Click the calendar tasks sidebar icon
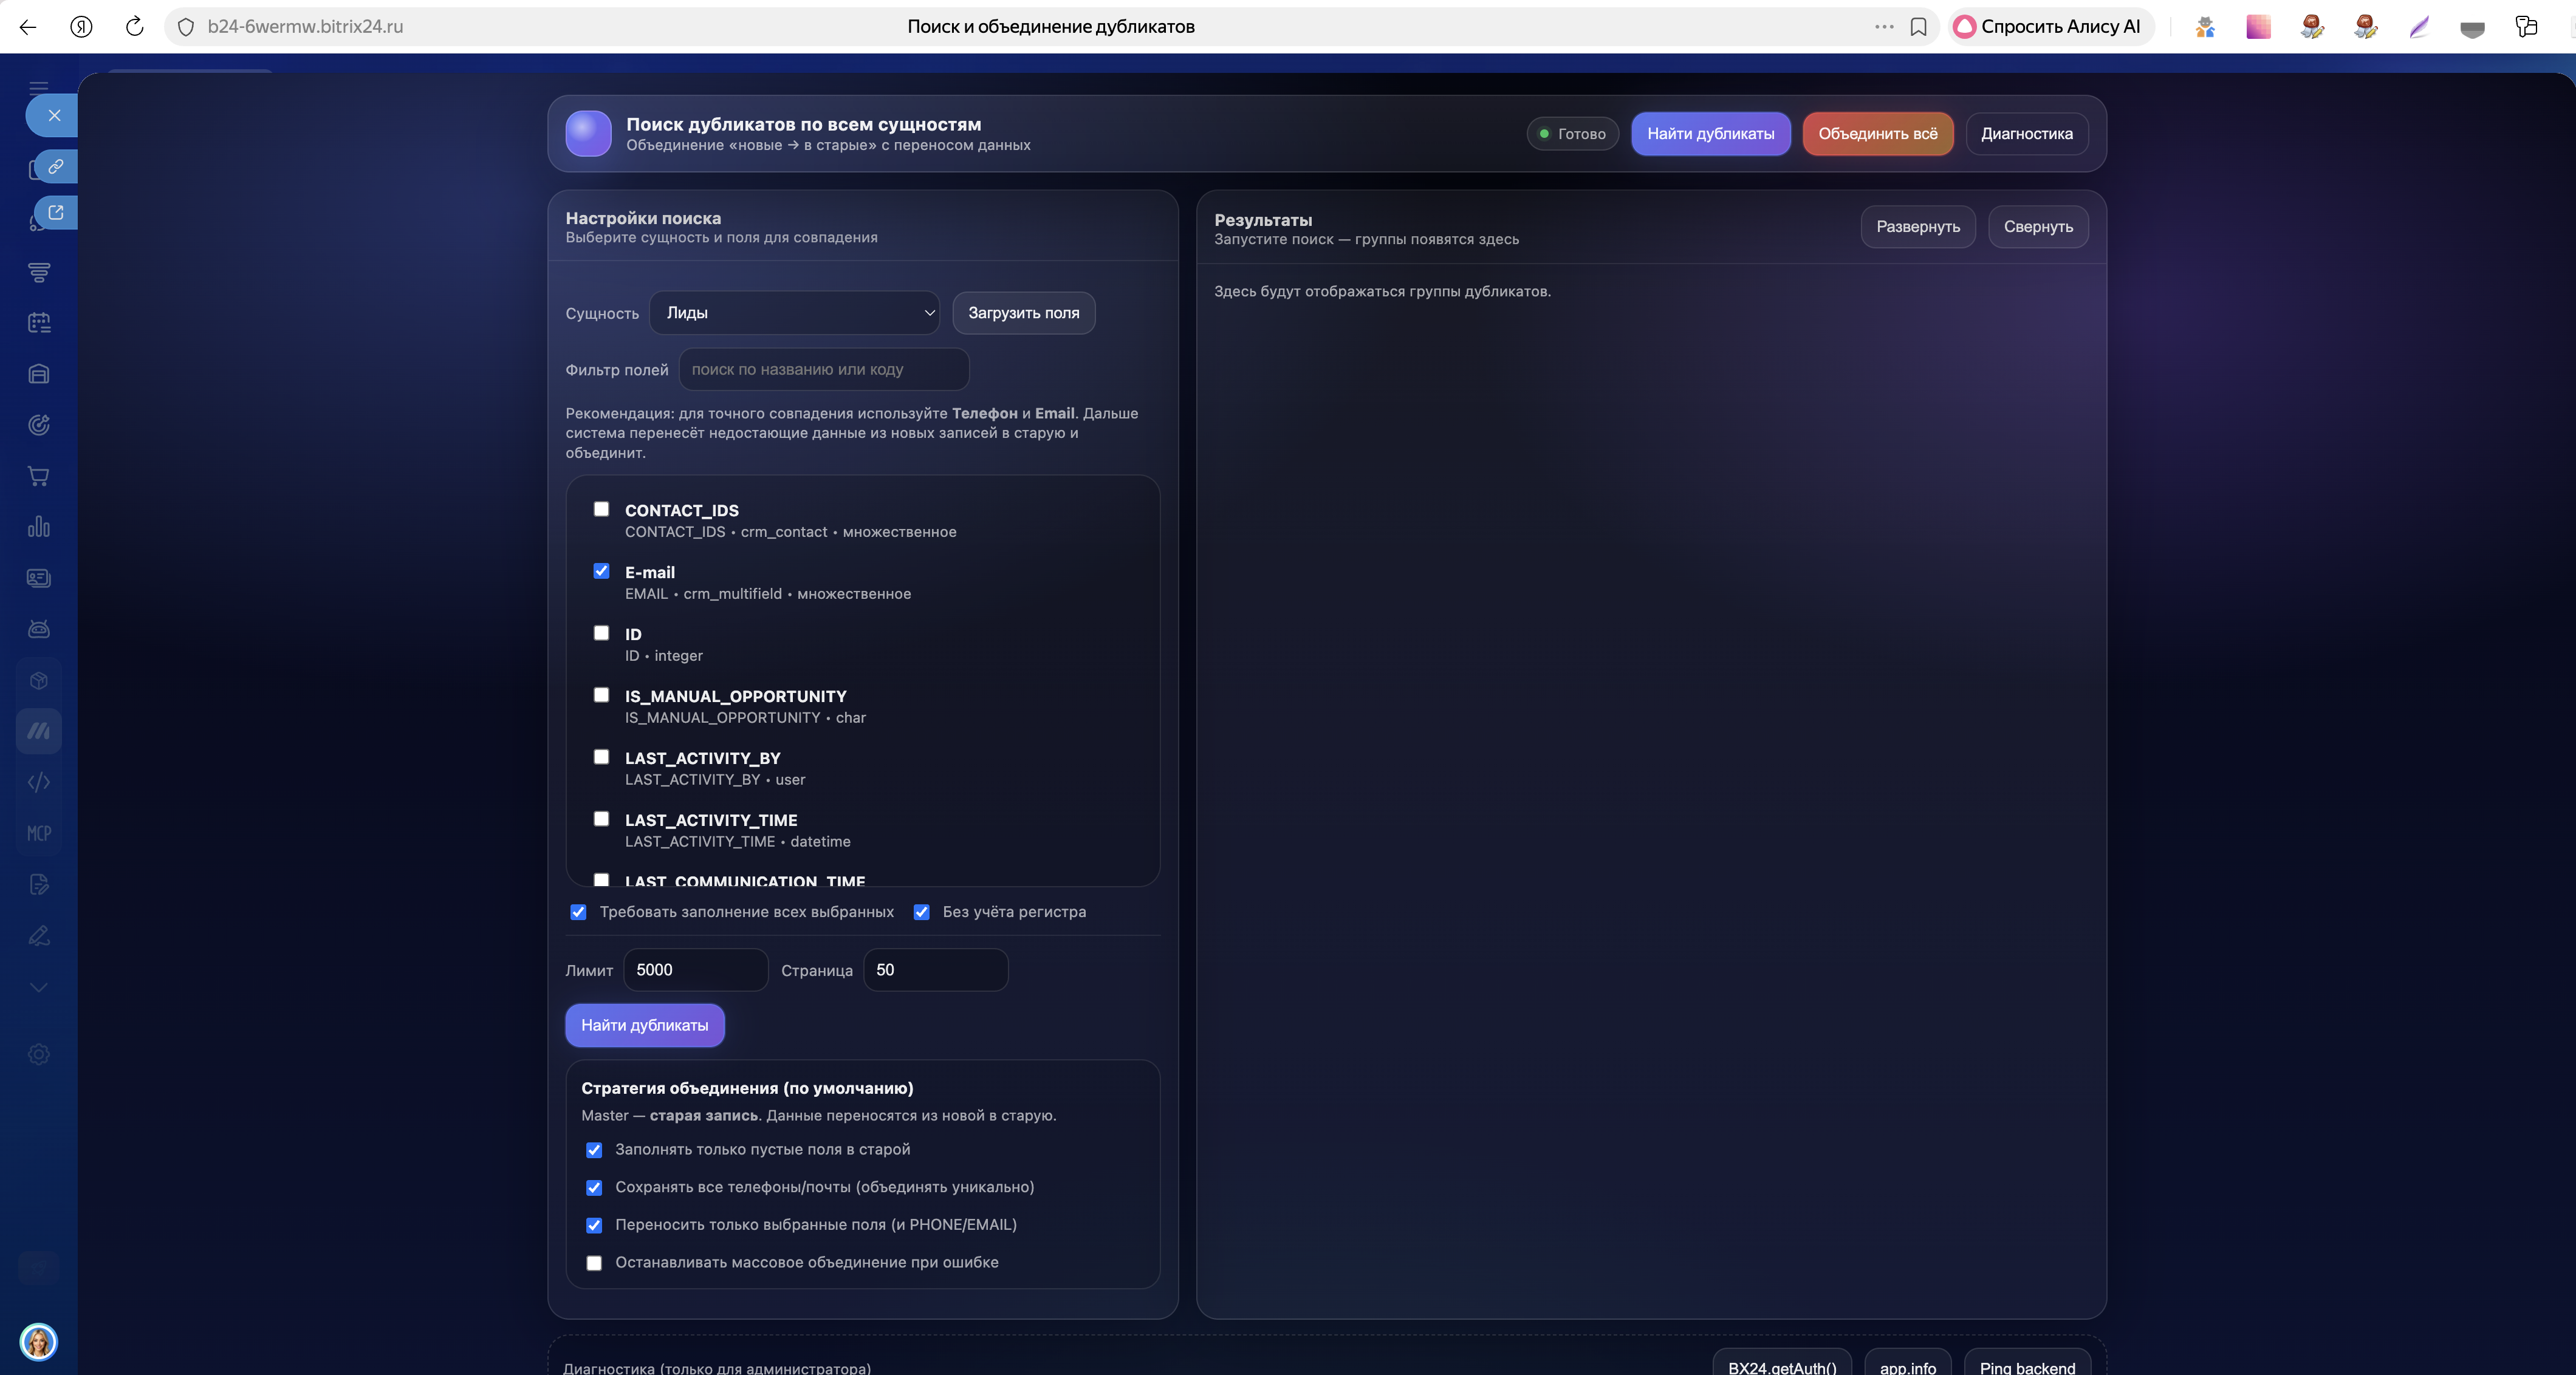The image size is (2576, 1375). pyautogui.click(x=39, y=323)
